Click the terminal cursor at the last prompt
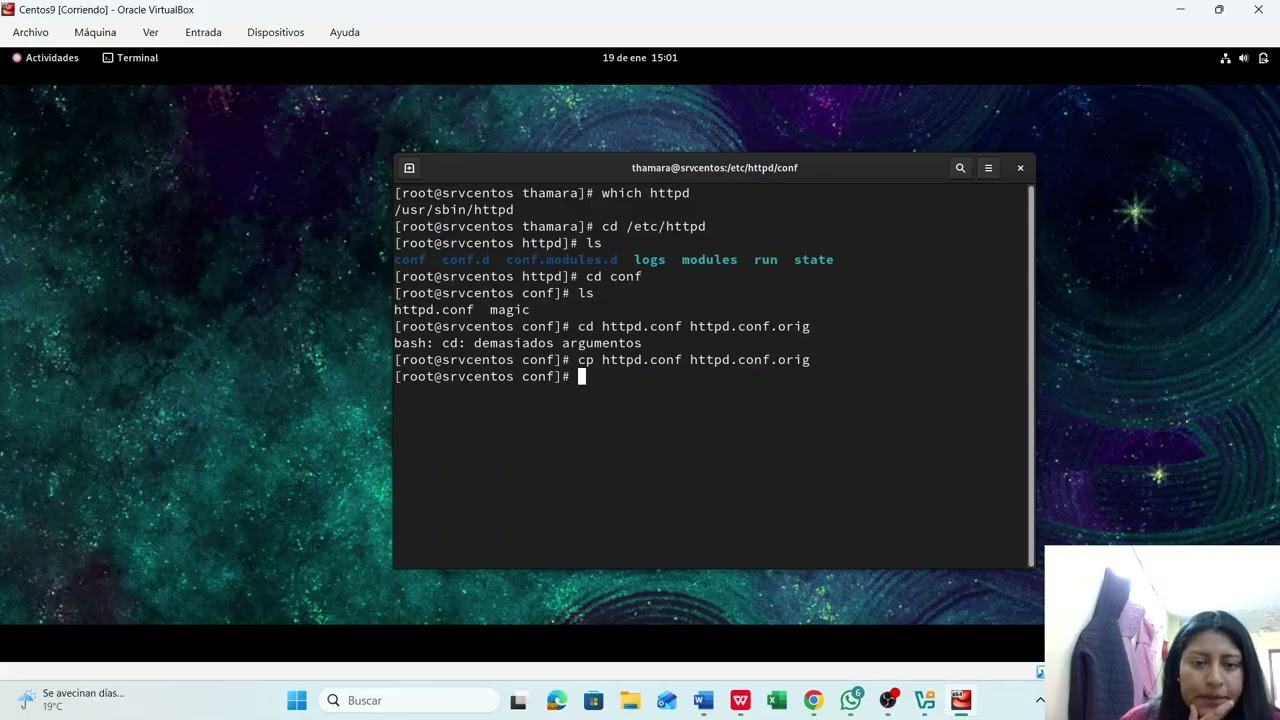The image size is (1280, 720). 581,377
